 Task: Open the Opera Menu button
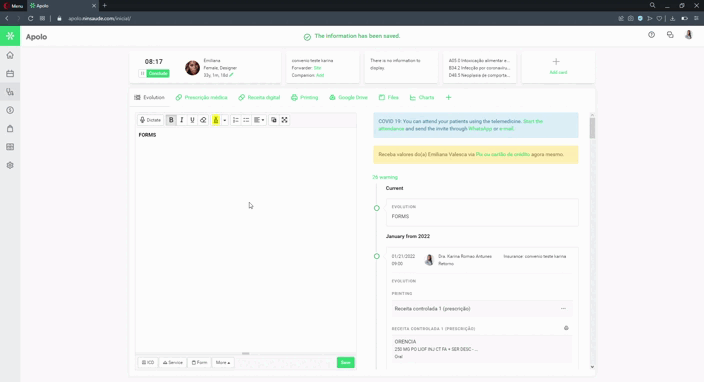13,5
